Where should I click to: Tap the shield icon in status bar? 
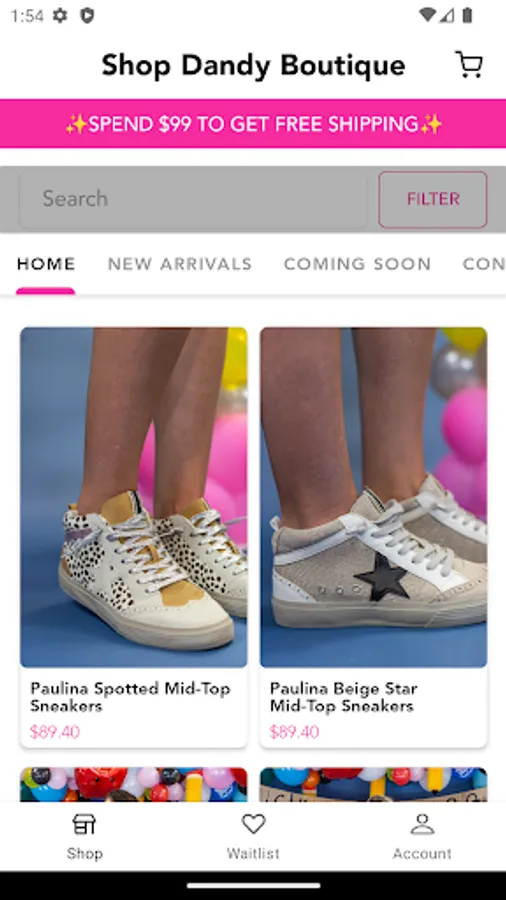(x=87, y=15)
